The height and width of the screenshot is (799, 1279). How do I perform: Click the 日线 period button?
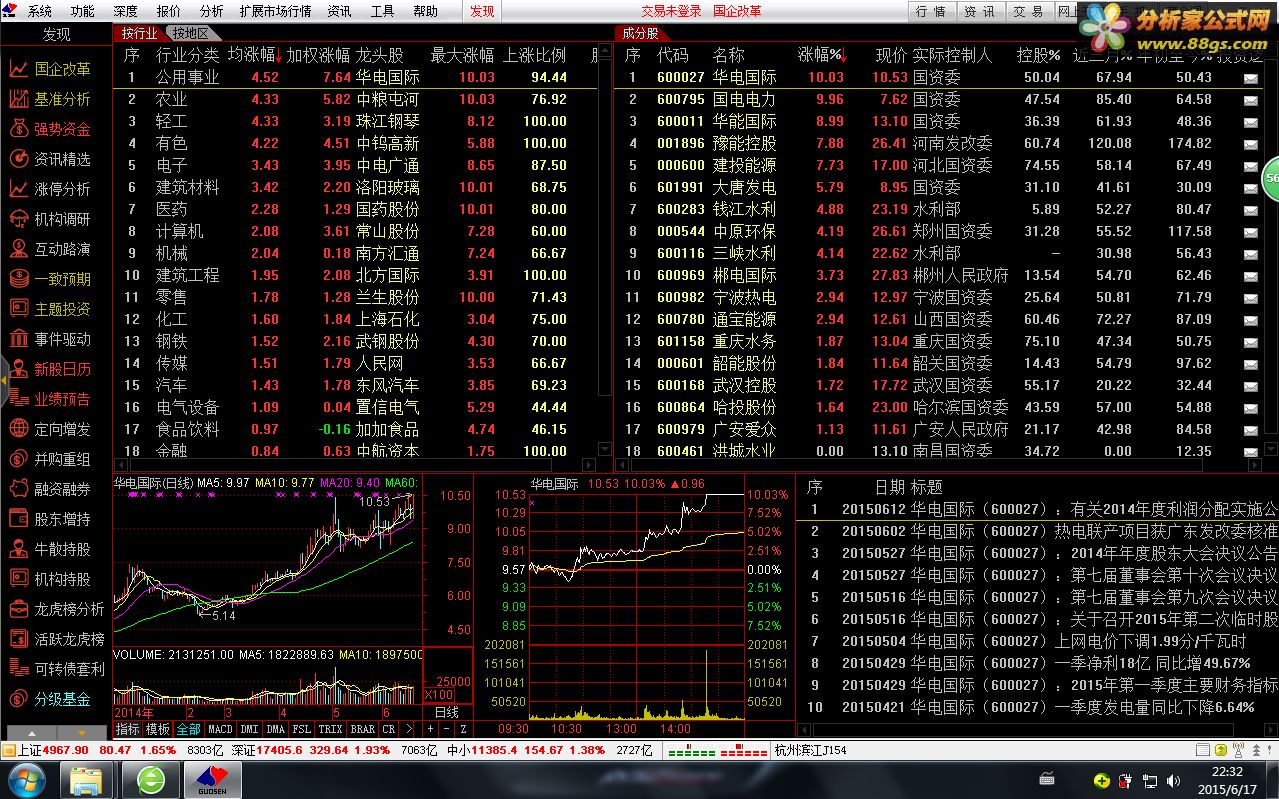pyautogui.click(x=447, y=712)
